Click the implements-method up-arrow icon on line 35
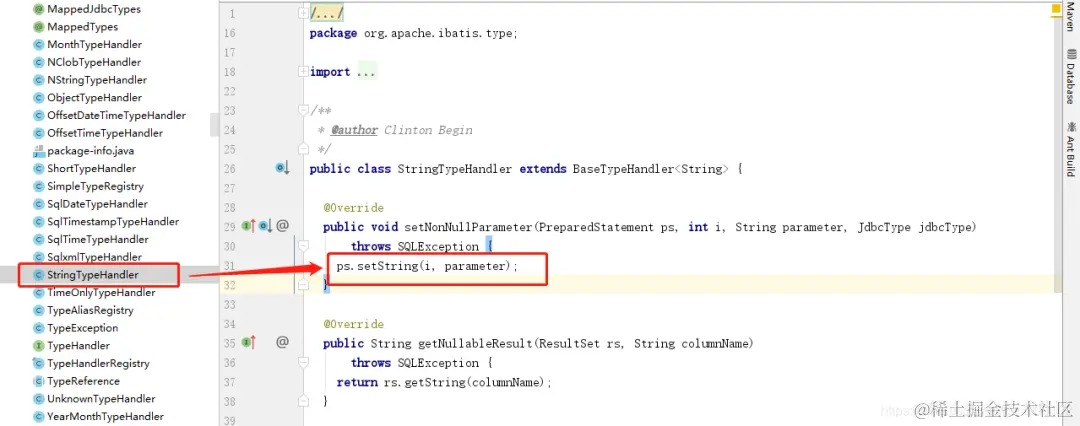The width and height of the screenshot is (1080, 426). (249, 342)
